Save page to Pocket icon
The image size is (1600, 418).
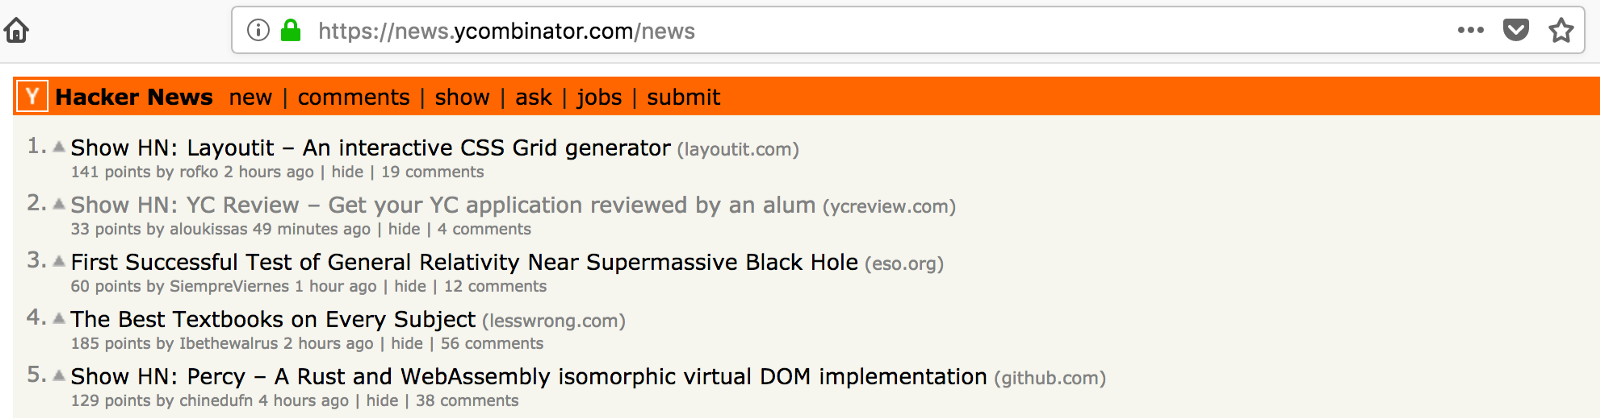point(1516,31)
